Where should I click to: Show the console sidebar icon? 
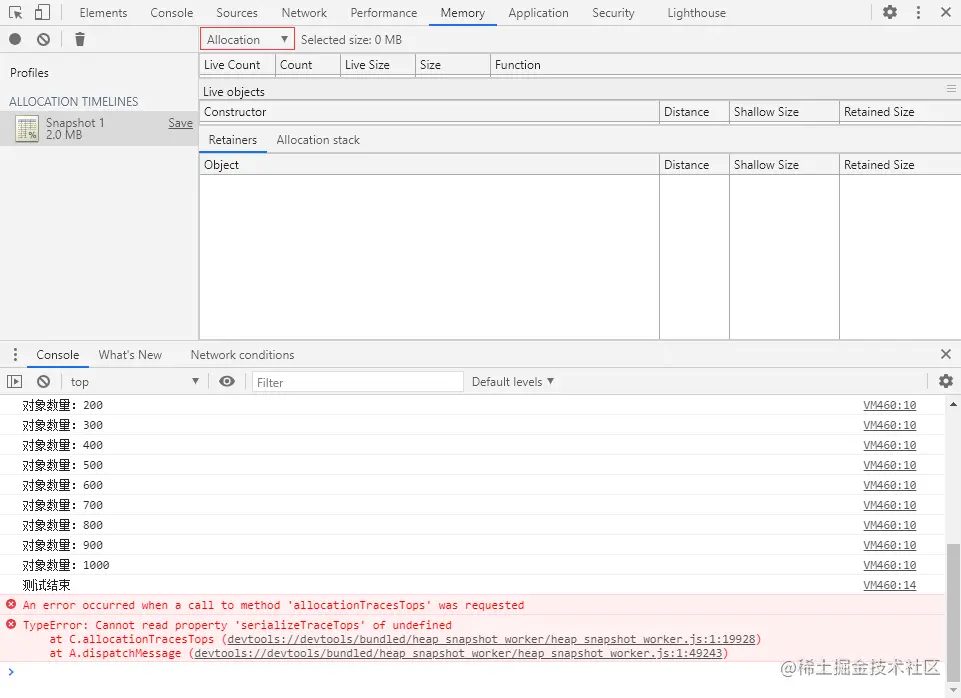point(15,381)
